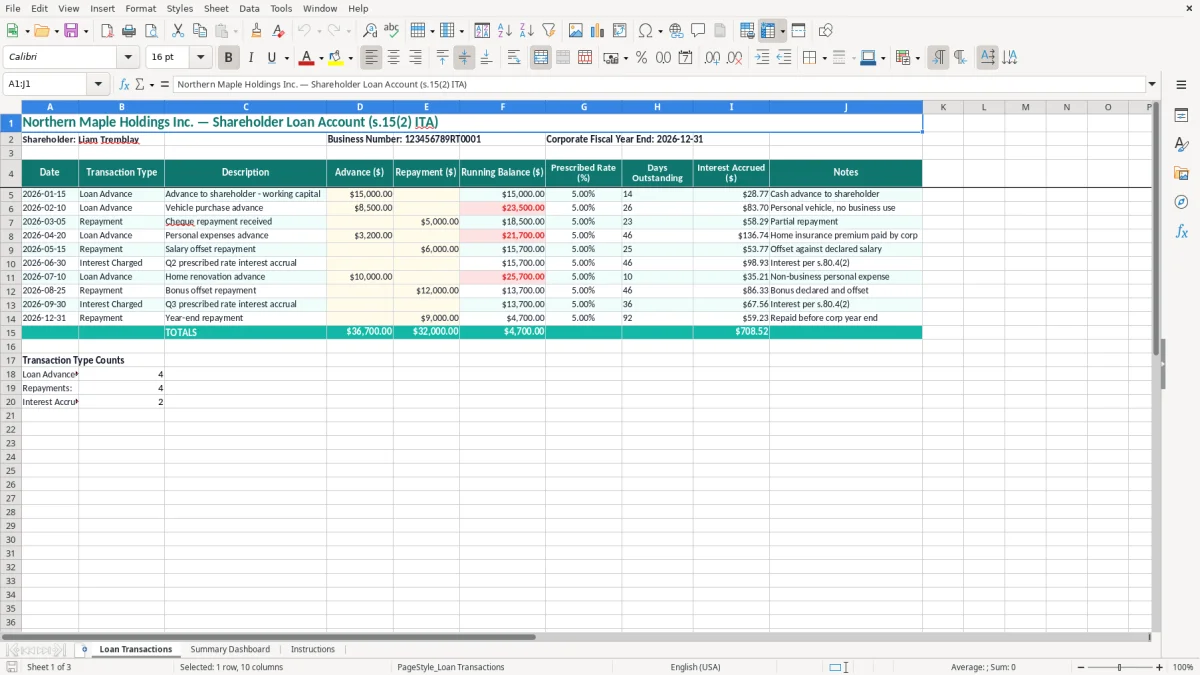
Task: Click the 100% zoom level
Action: click(x=1183, y=667)
